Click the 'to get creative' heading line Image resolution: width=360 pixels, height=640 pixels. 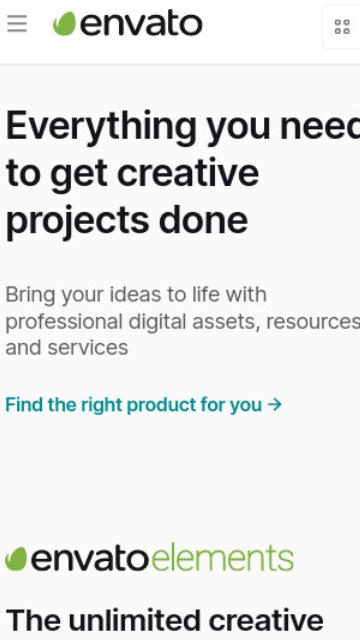coord(132,174)
